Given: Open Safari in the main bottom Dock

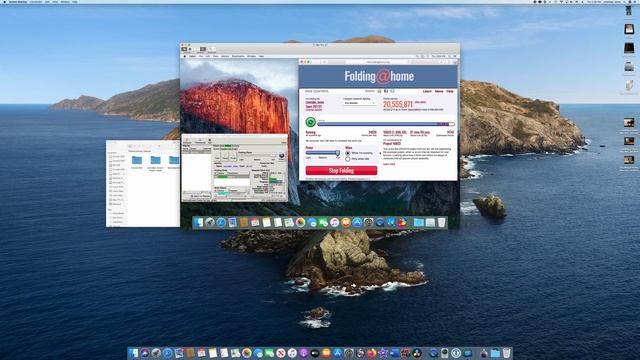Looking at the screenshot, I should [x=167, y=353].
